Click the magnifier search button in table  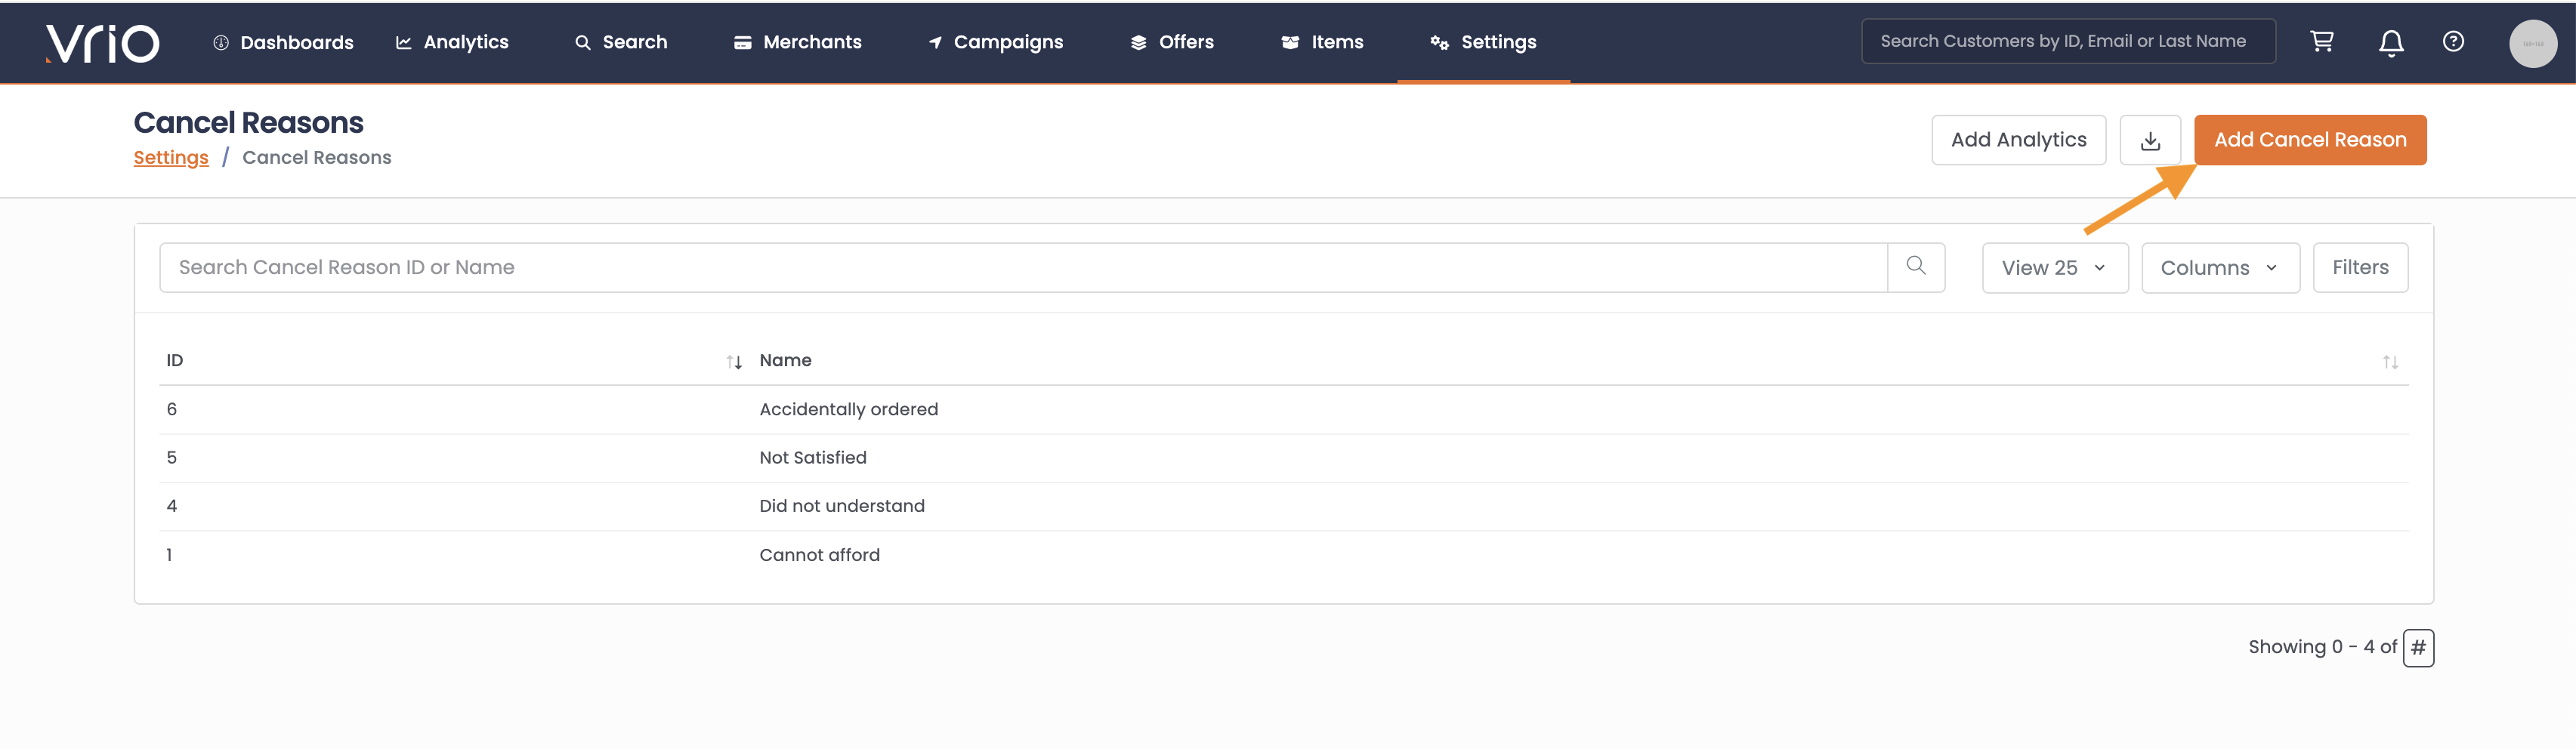(x=1916, y=267)
